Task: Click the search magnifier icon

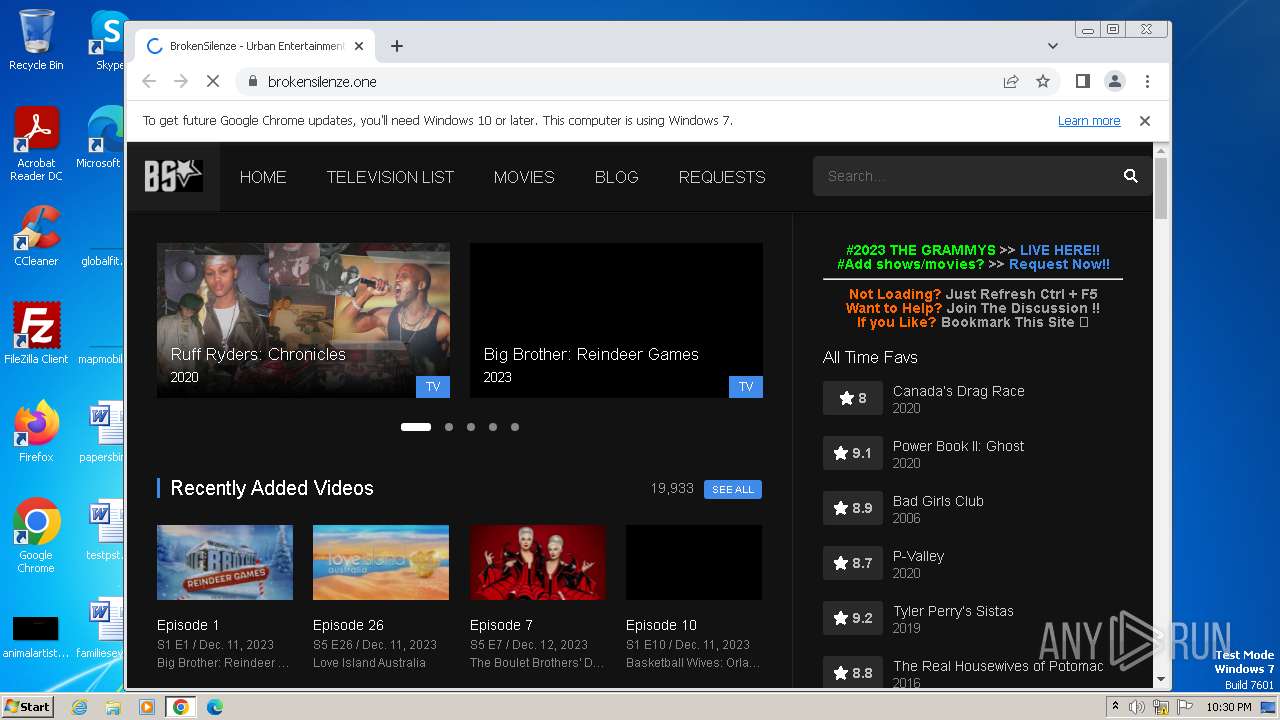Action: click(x=1130, y=176)
